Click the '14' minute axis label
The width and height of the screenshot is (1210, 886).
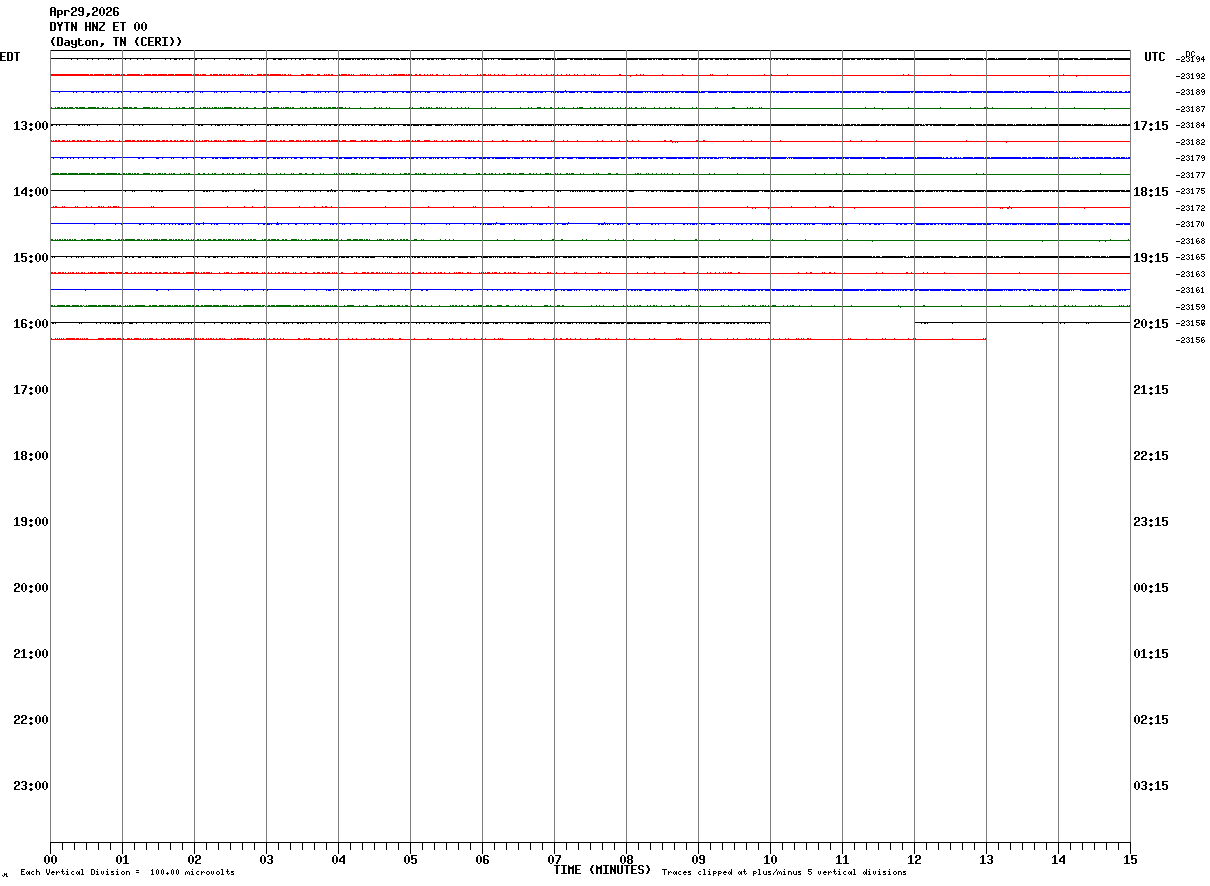coord(1058,859)
